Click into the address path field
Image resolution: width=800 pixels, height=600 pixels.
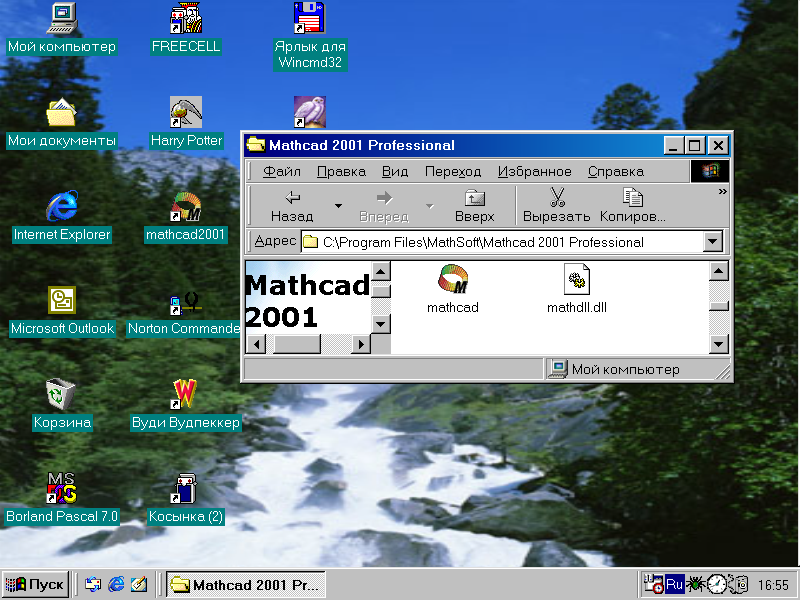click(x=502, y=242)
